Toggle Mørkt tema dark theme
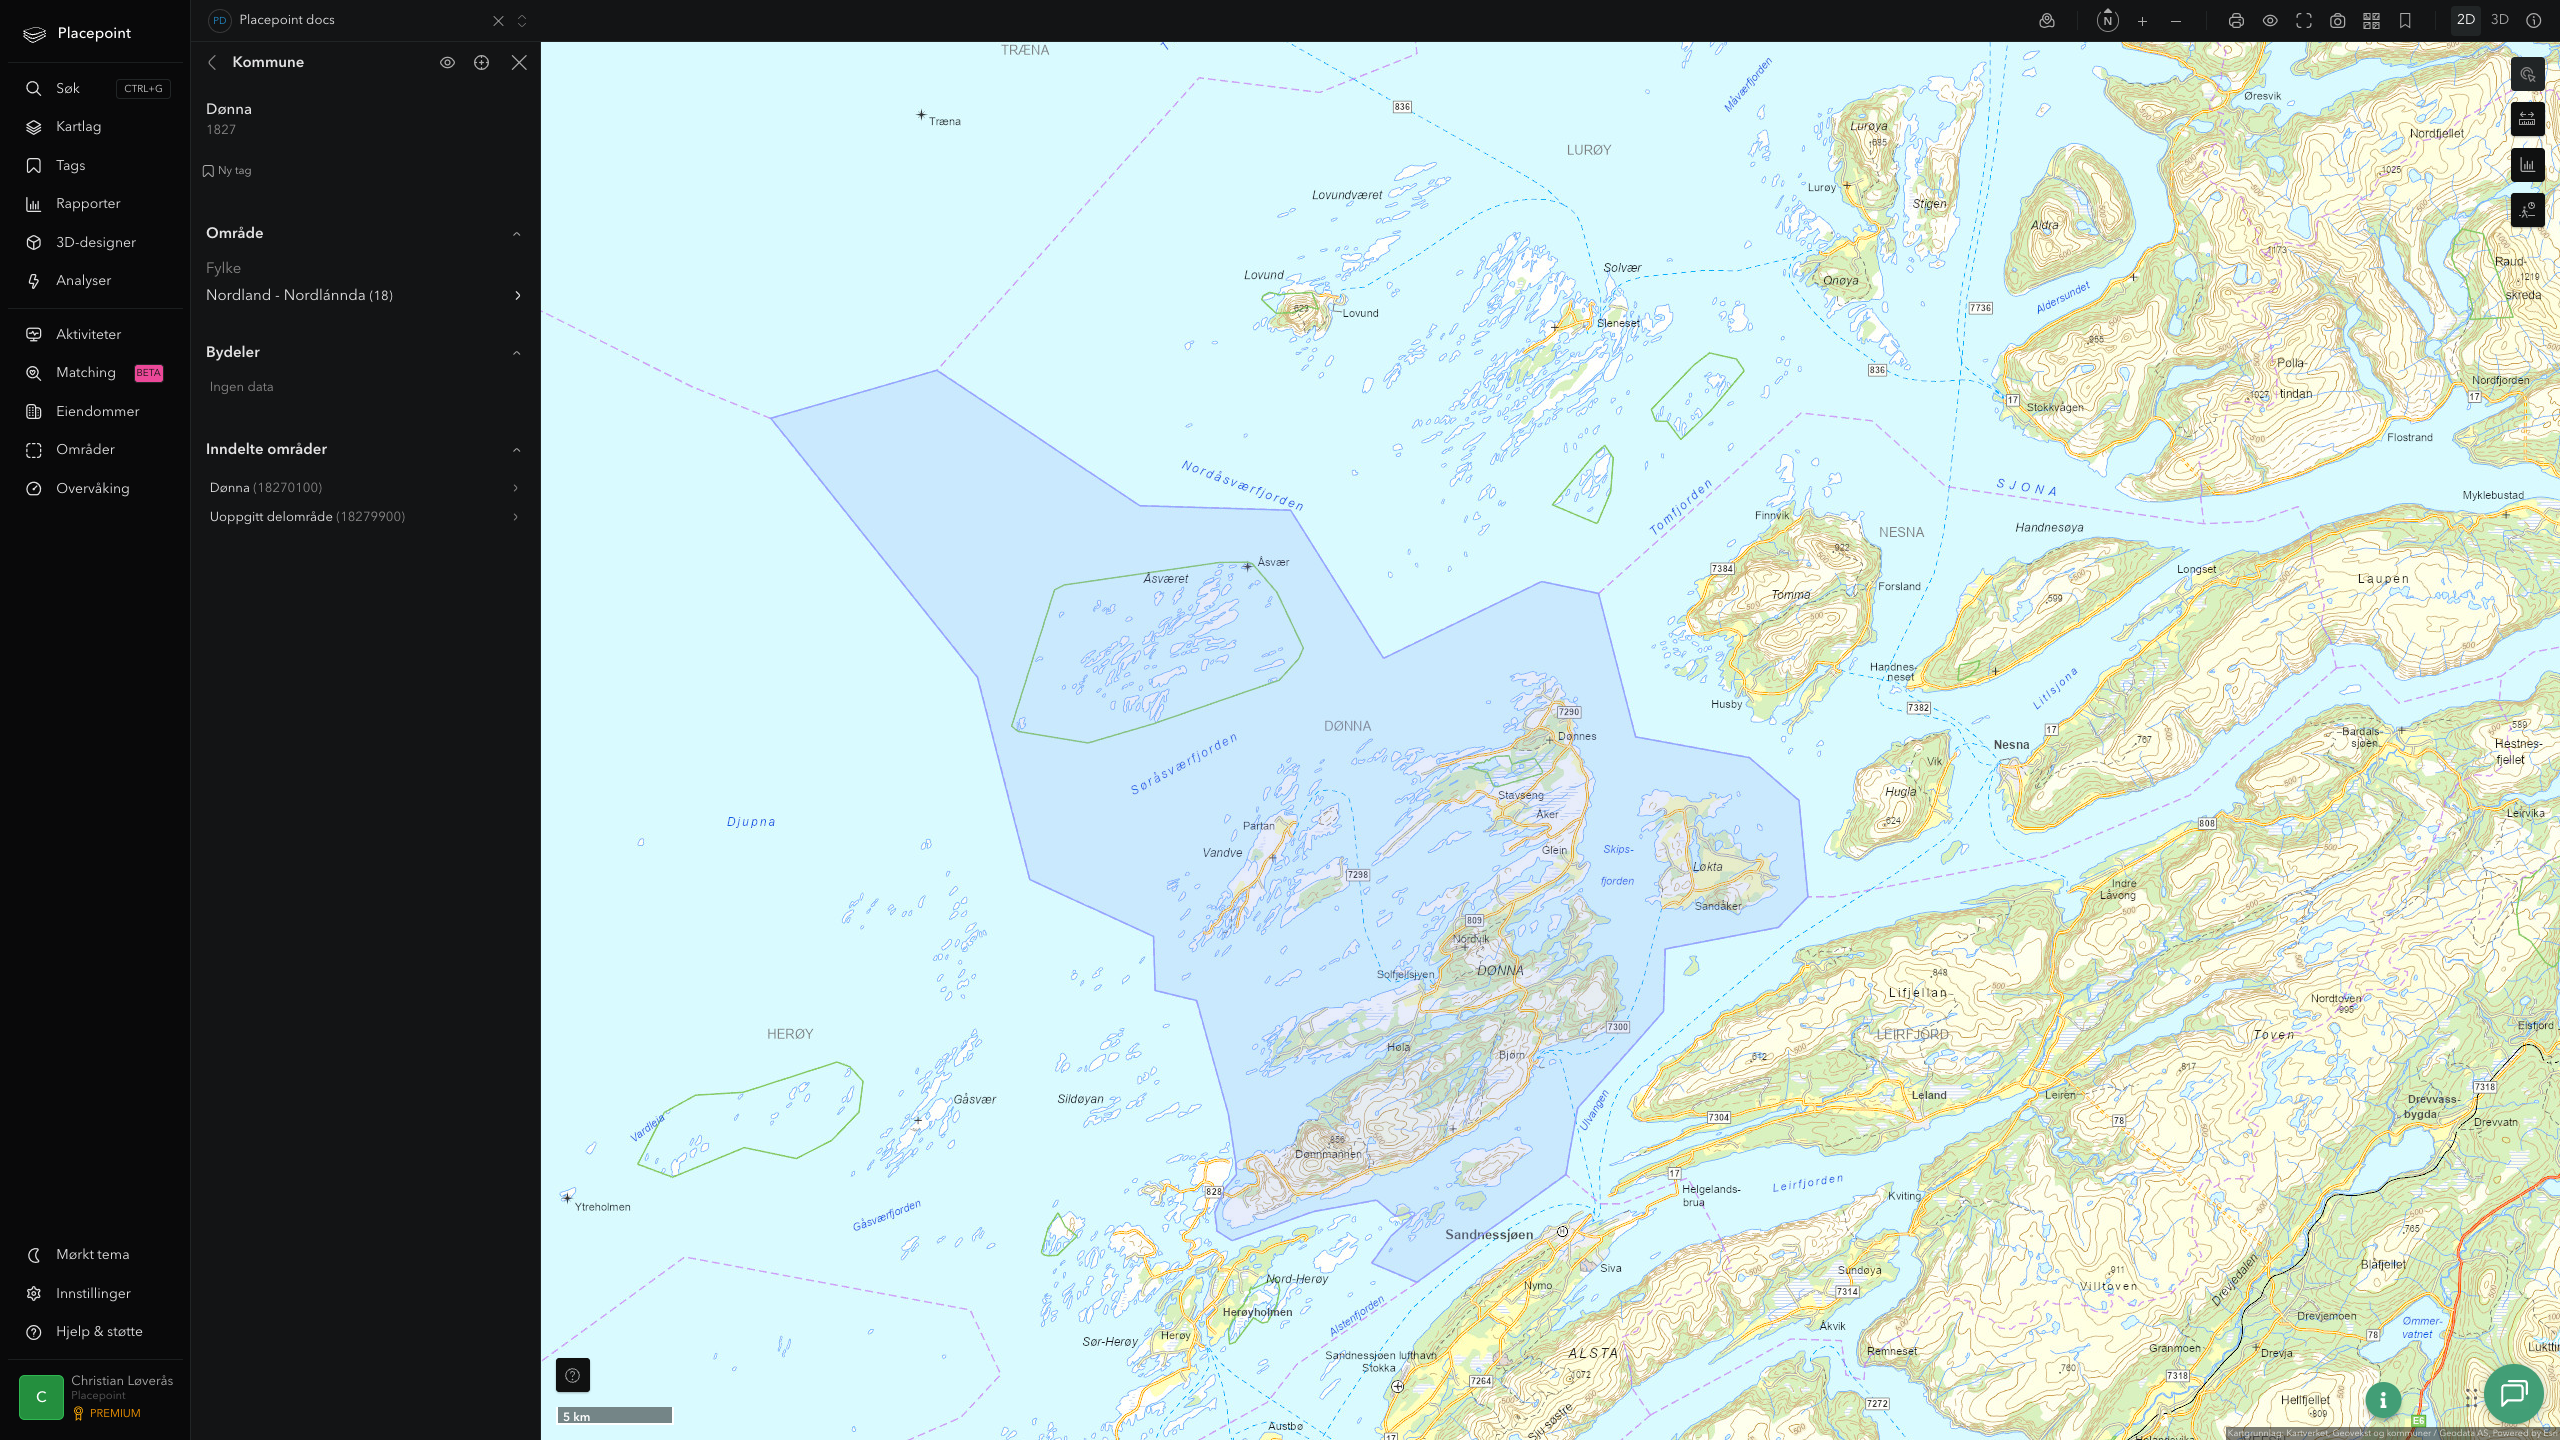 (x=95, y=1255)
